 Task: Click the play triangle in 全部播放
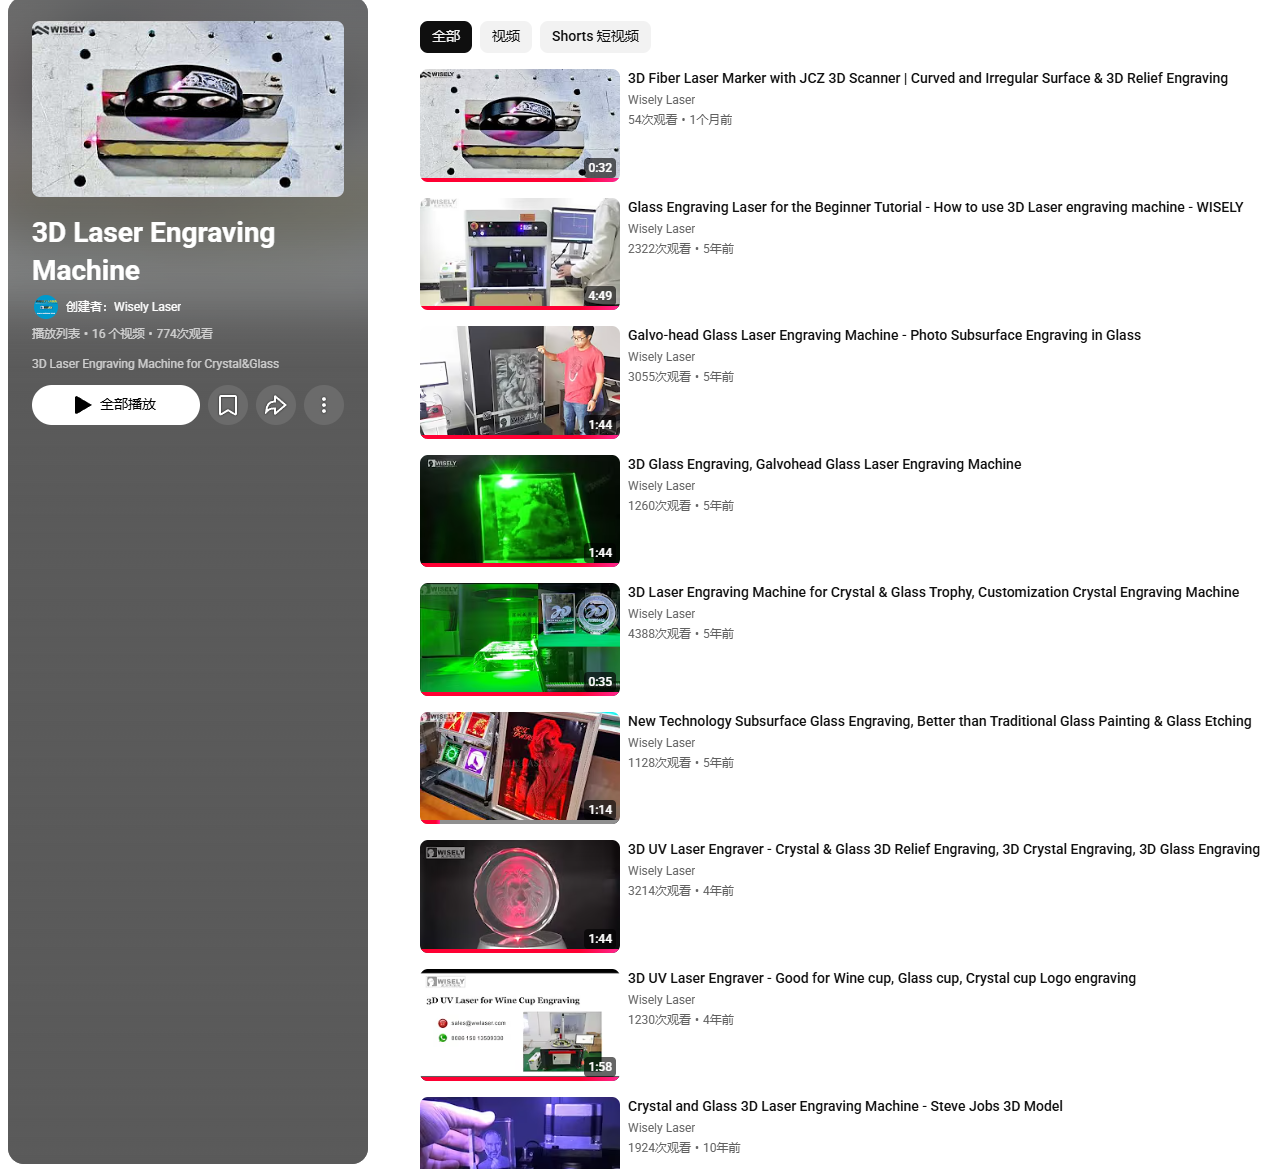(x=83, y=405)
